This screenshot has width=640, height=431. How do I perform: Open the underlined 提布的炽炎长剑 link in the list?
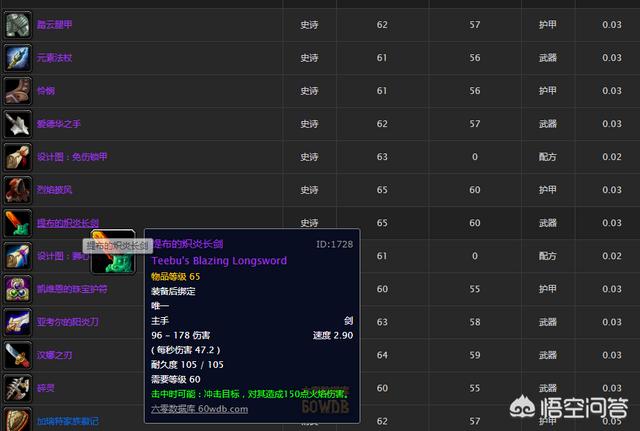pos(68,223)
